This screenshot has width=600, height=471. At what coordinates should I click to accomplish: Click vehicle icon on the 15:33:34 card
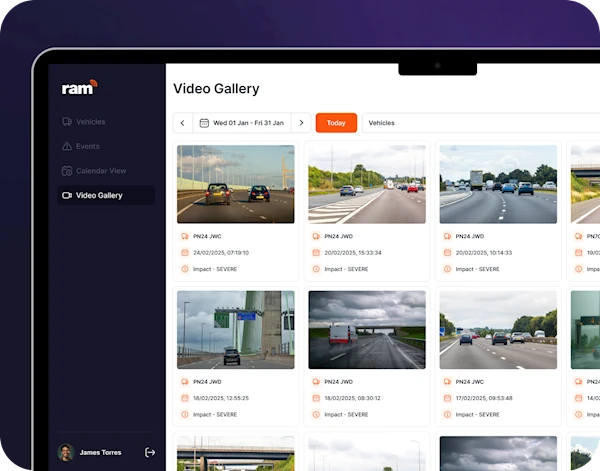pyautogui.click(x=316, y=236)
